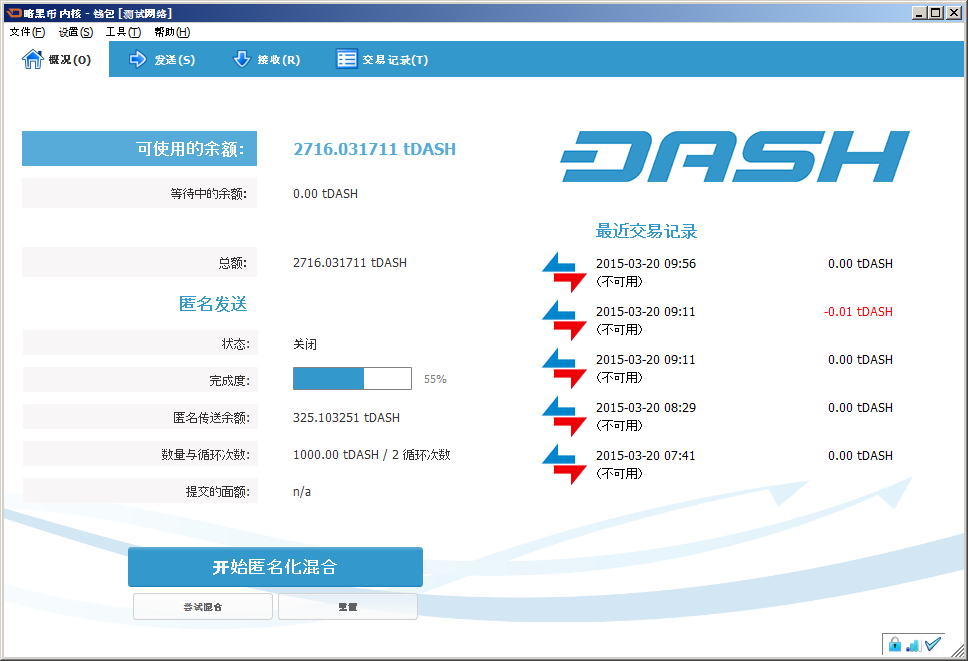This screenshot has height=661, width=968.
Task: Click the list icon of 交易记录 tab
Action: point(346,59)
